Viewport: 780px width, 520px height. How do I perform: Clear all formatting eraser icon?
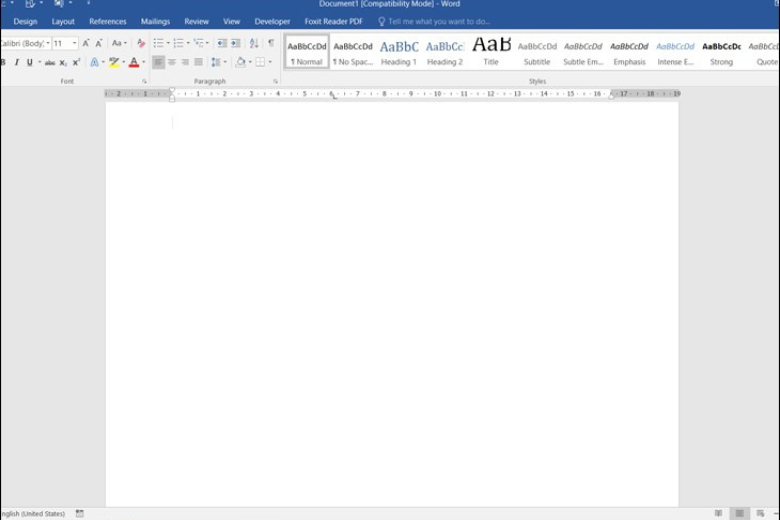(141, 43)
